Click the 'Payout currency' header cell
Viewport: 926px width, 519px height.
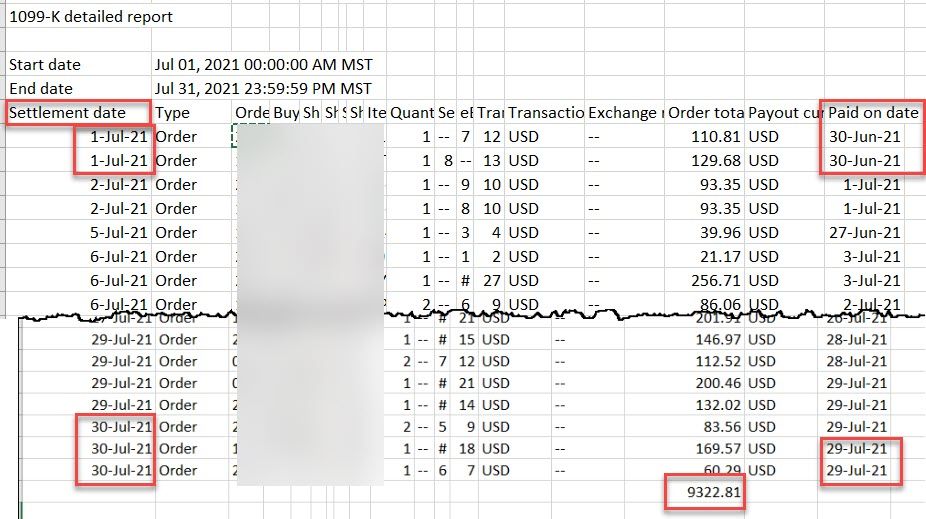click(785, 113)
